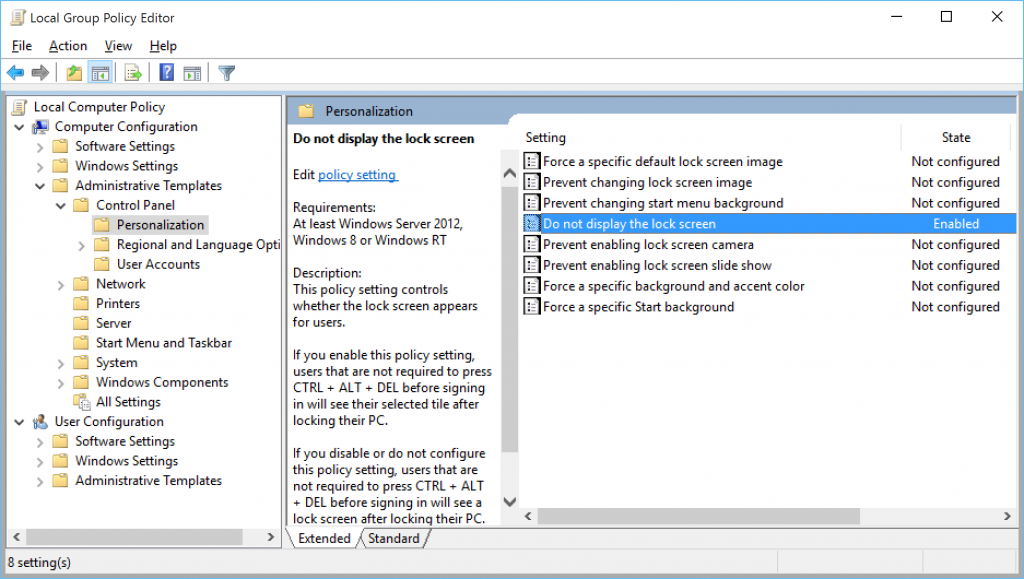The height and width of the screenshot is (579, 1024).
Task: Click the policy setting link
Action: (x=357, y=173)
